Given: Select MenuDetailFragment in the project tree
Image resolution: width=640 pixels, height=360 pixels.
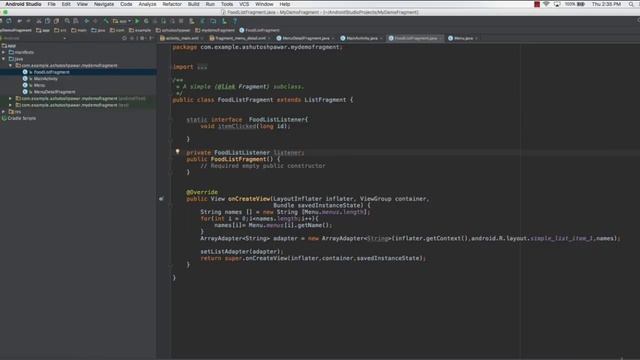Looking at the screenshot, I should tap(54, 92).
